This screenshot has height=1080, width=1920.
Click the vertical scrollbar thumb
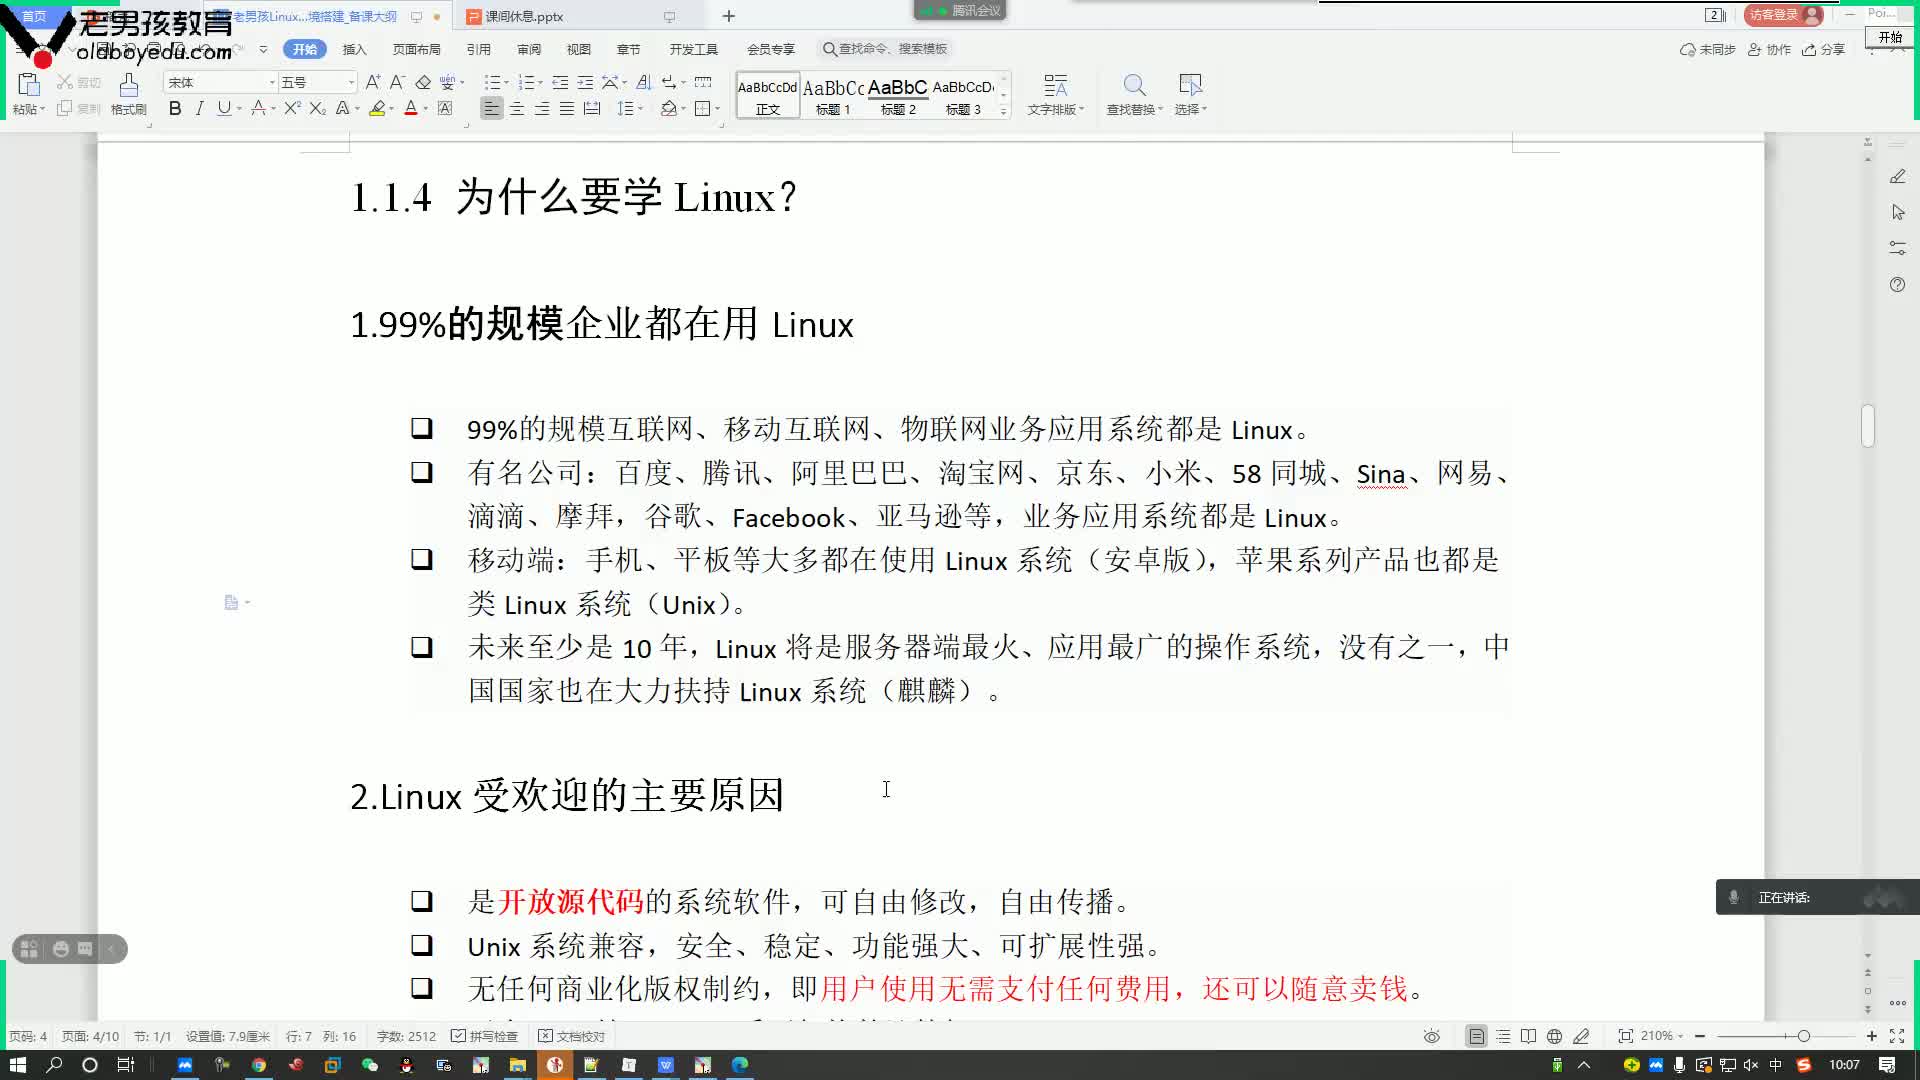[x=1867, y=426]
